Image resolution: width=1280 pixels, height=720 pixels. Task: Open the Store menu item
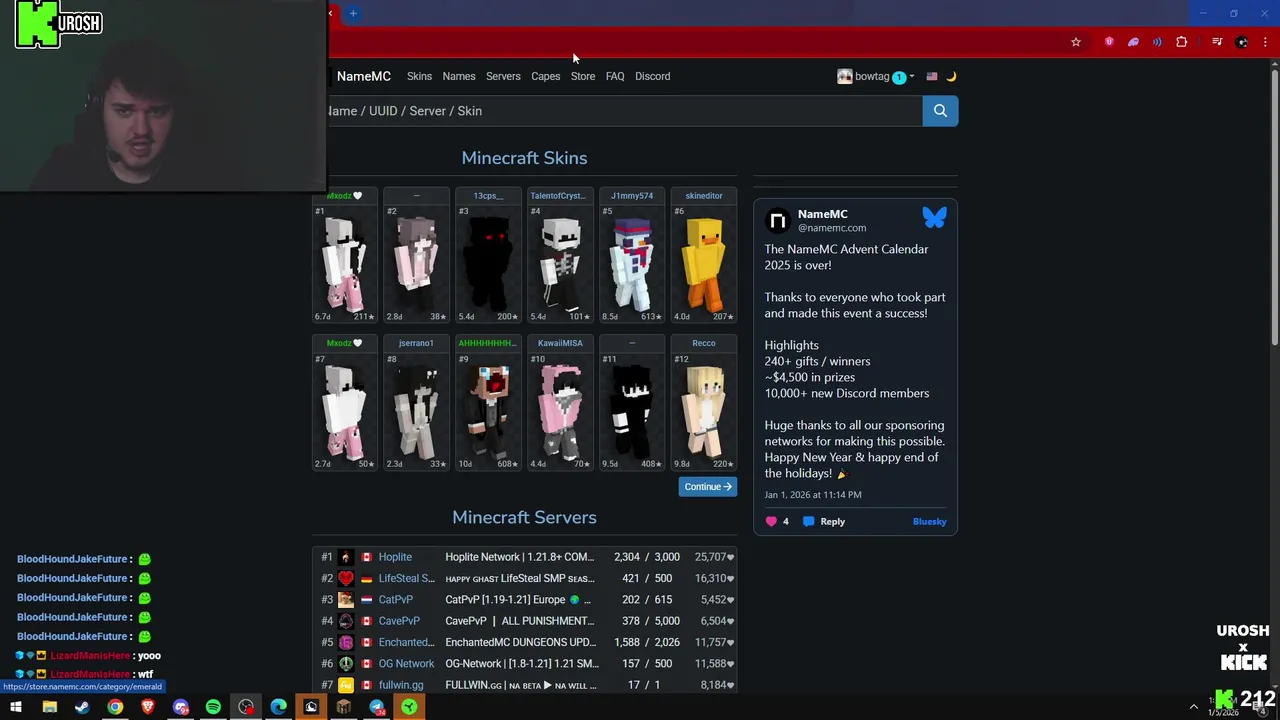click(583, 76)
